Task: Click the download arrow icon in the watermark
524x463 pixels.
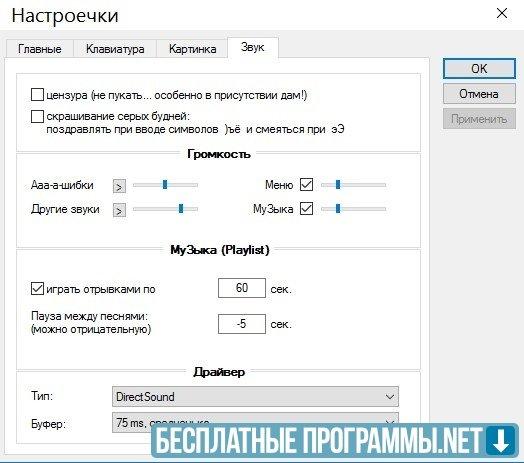Action: (x=501, y=440)
